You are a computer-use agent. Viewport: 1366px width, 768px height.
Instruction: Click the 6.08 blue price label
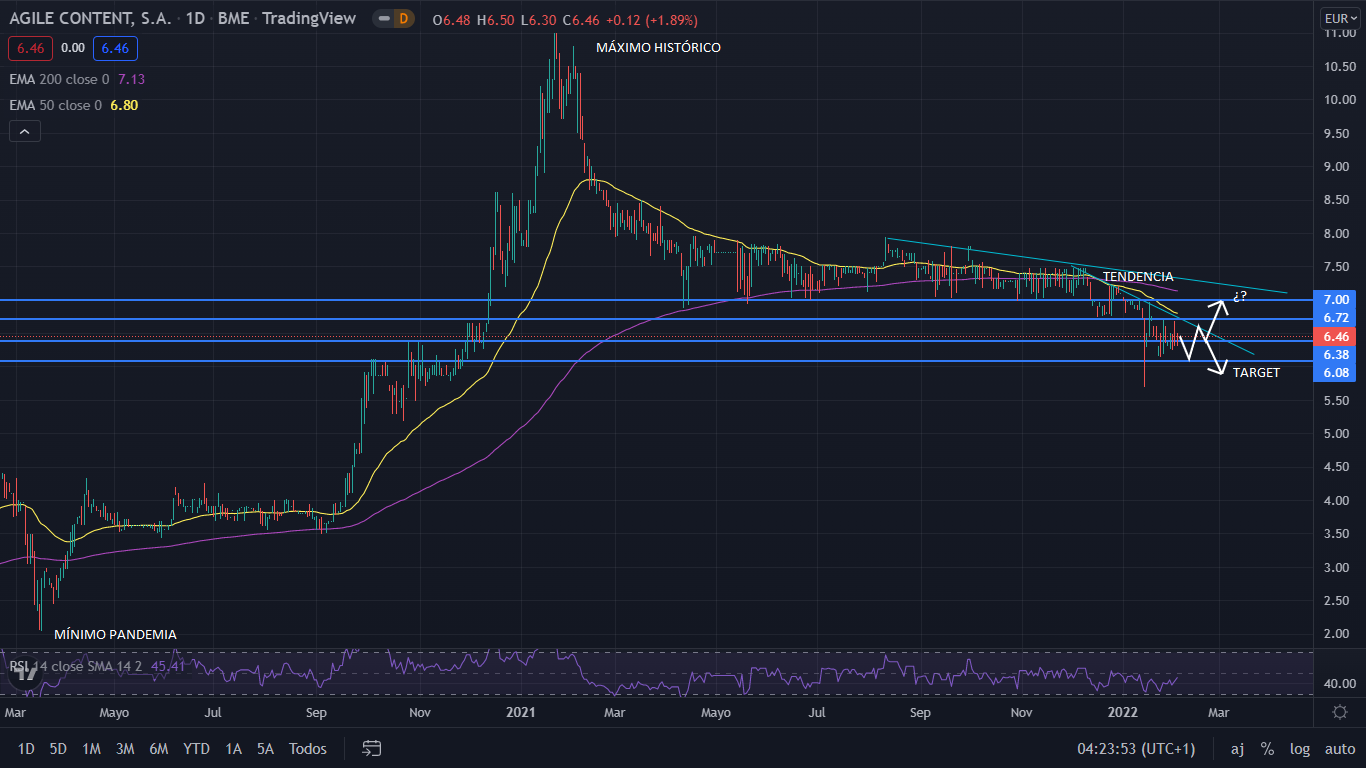(1337, 372)
